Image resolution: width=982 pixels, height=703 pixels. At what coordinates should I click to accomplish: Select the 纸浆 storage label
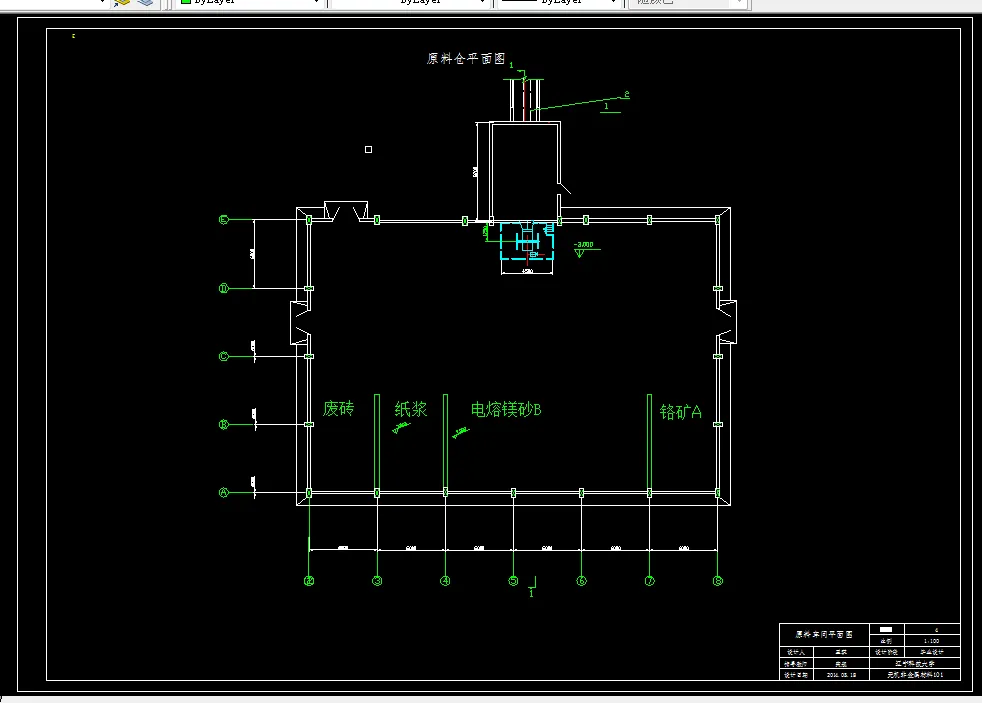click(411, 409)
